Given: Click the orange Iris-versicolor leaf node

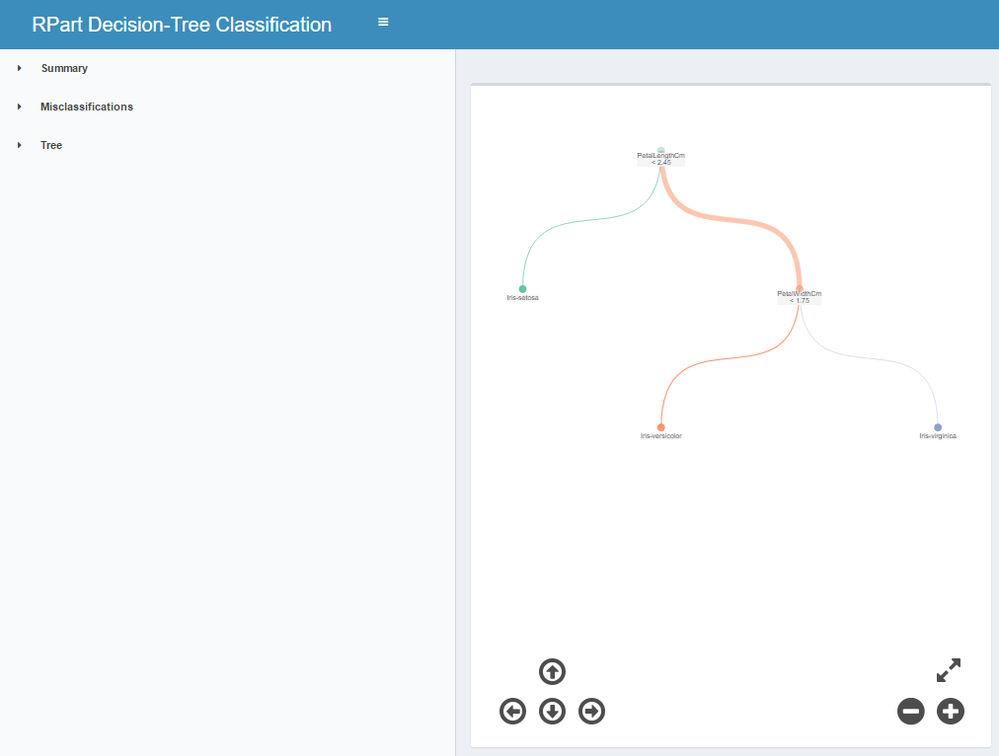Looking at the screenshot, I should (661, 427).
